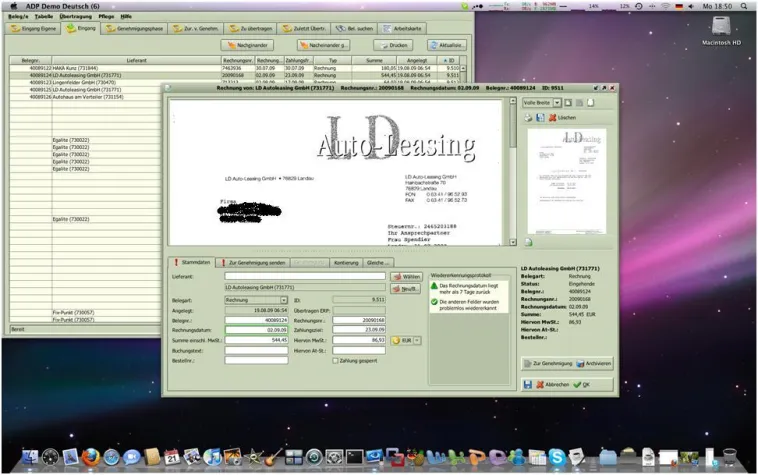Viewport: 758px width, 475px height.
Task: Open Spotlight search in the menu bar
Action: point(743,6)
